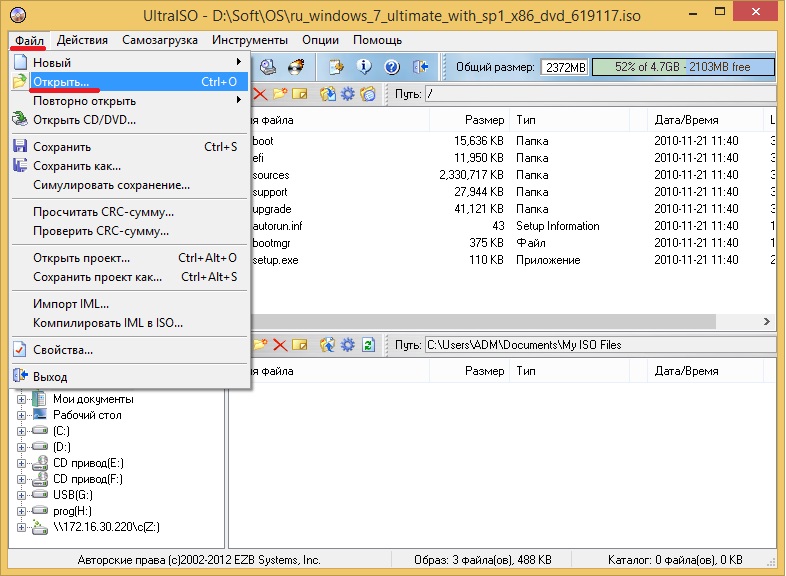786x576 pixels.
Task: Select the setup.exe file row
Action: (x=512, y=260)
